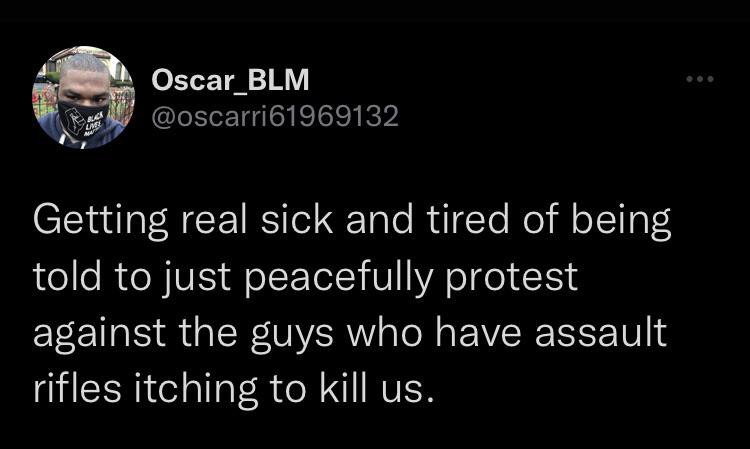750x449 pixels.
Task: Click the tweet's first line starting "Getting real sick"
Action: [x=351, y=220]
